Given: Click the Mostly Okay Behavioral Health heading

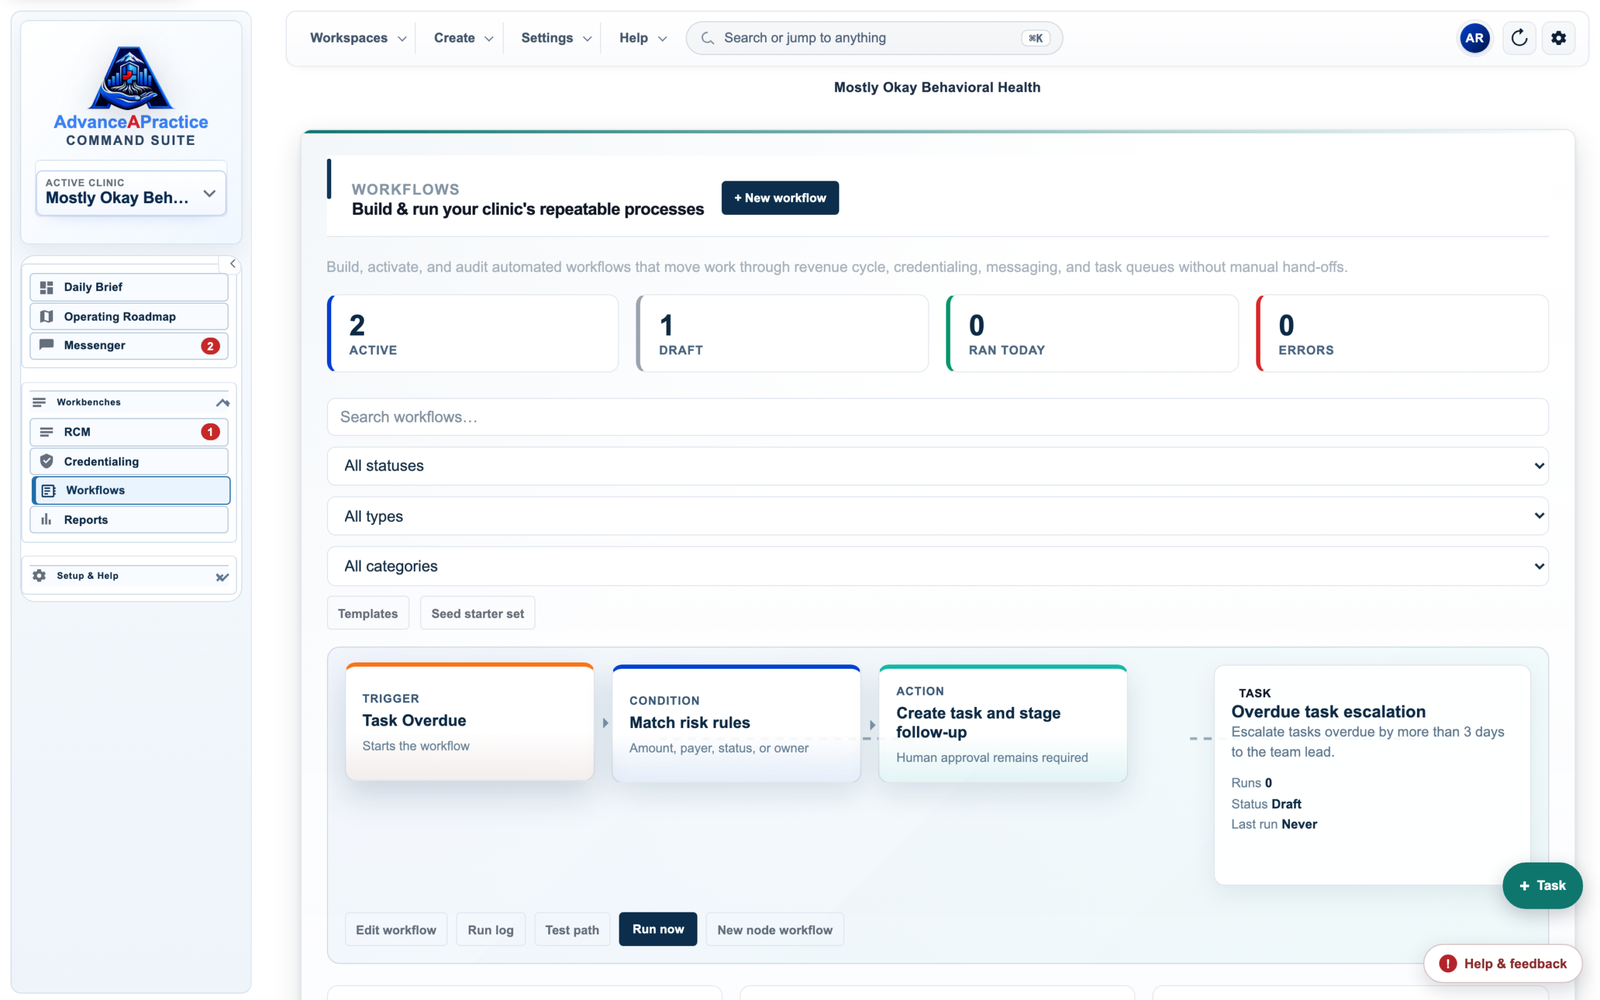Looking at the screenshot, I should coord(937,87).
